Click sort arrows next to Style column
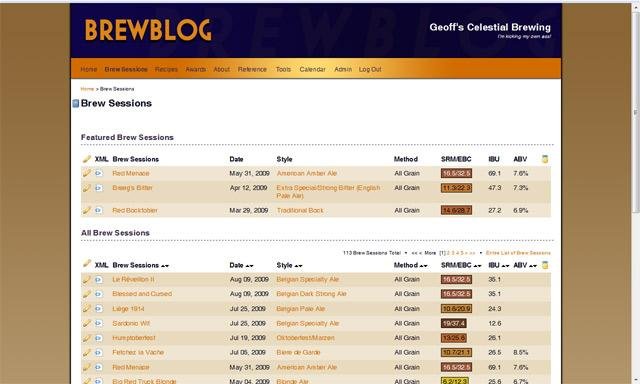The width and height of the screenshot is (640, 384). [x=298, y=266]
